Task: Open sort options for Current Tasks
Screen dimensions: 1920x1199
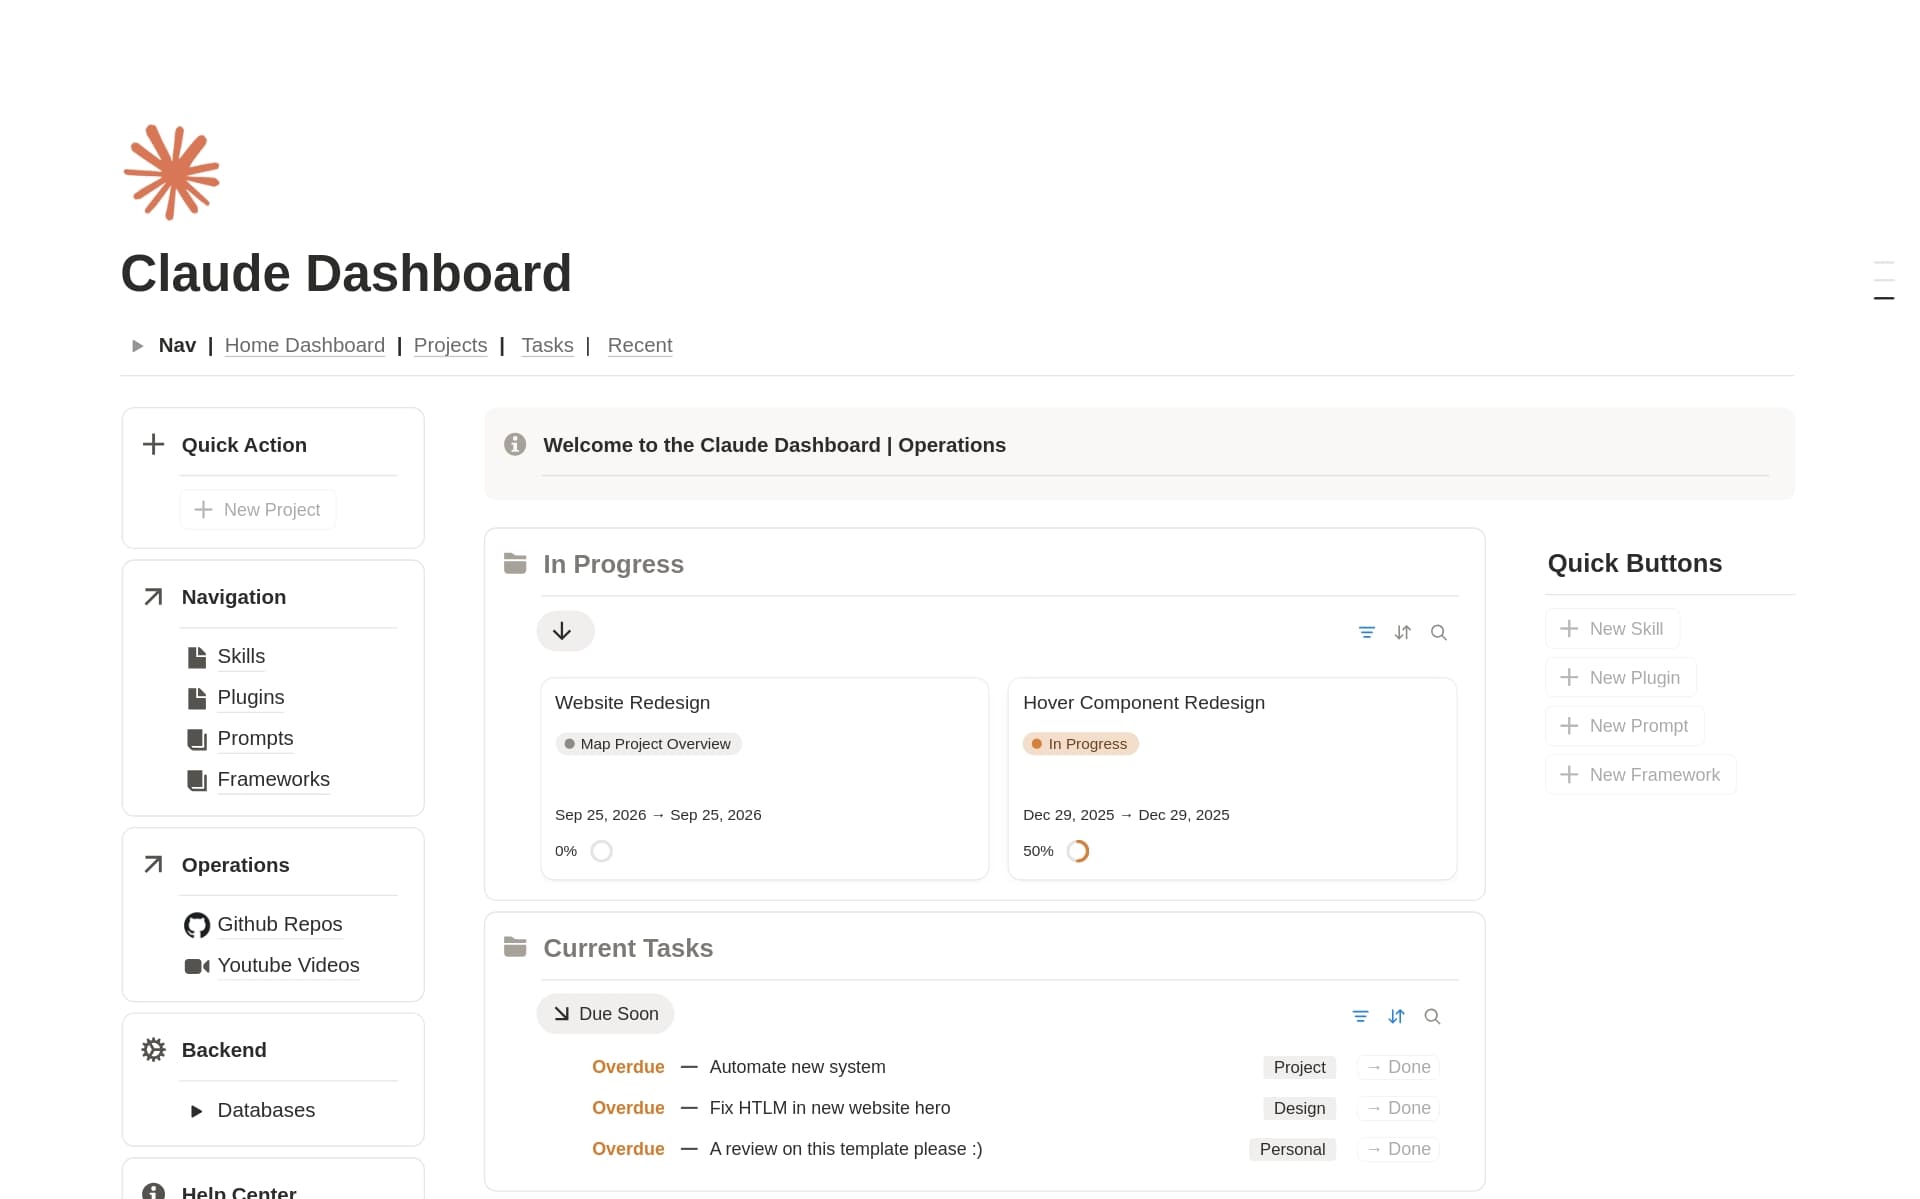Action: click(1397, 1016)
